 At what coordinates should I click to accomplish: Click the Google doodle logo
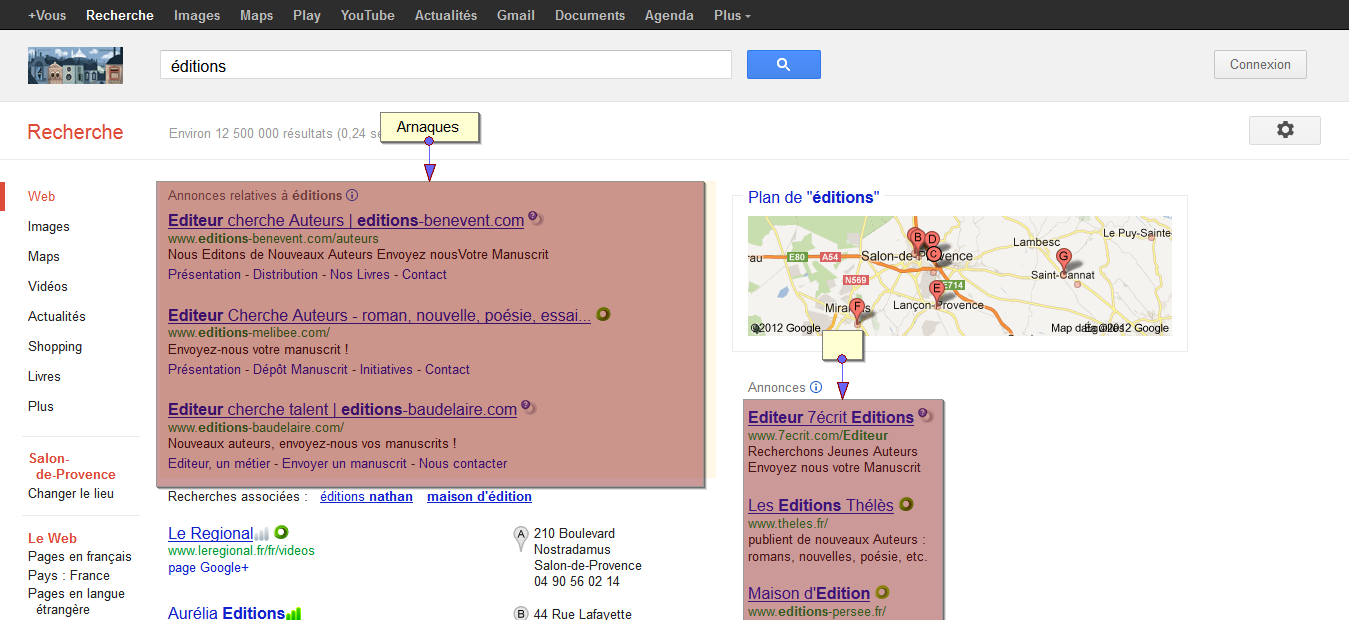(x=75, y=65)
